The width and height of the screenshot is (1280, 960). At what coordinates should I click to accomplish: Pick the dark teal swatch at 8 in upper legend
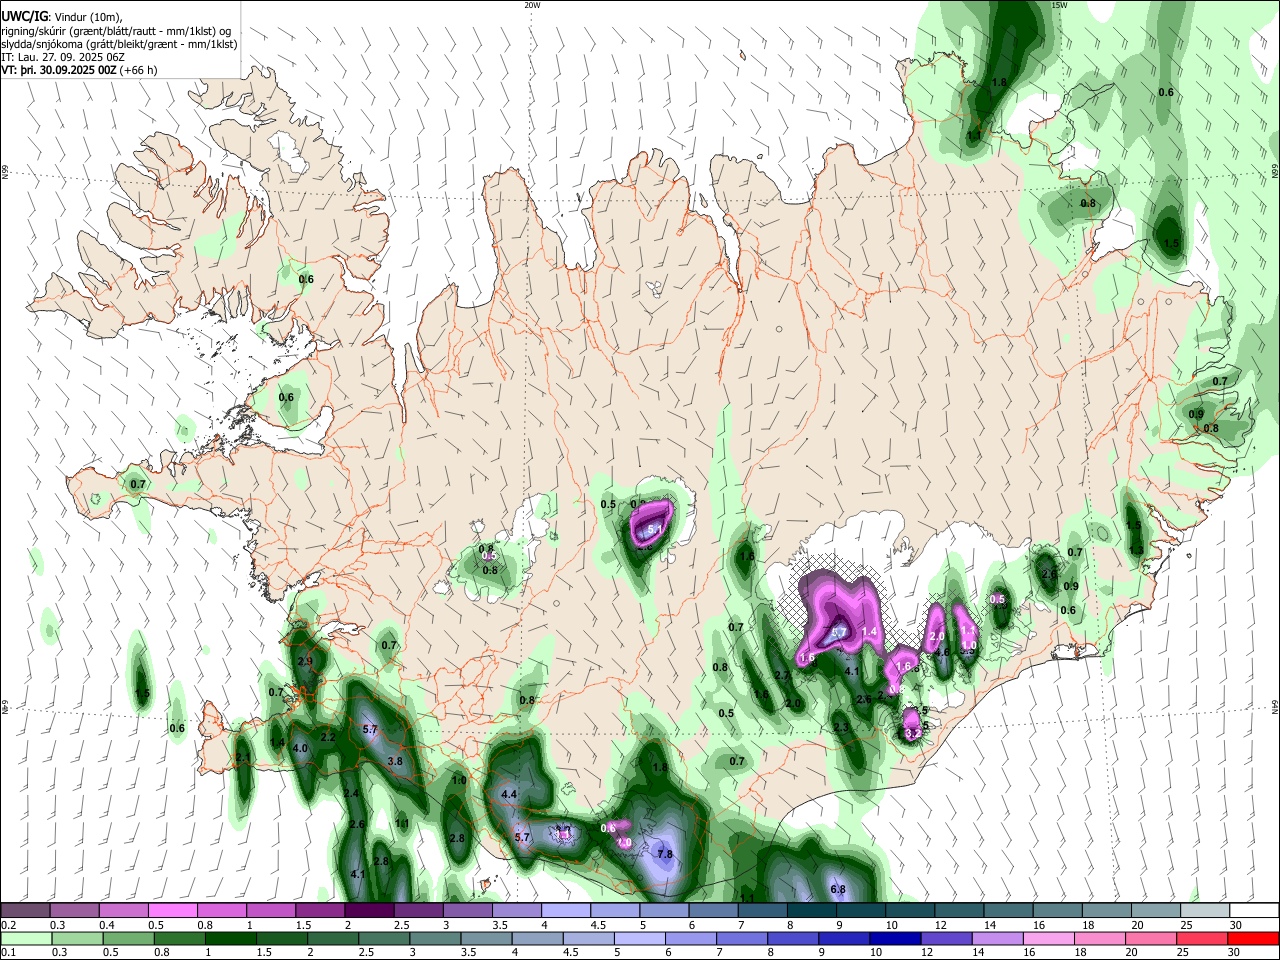810,910
